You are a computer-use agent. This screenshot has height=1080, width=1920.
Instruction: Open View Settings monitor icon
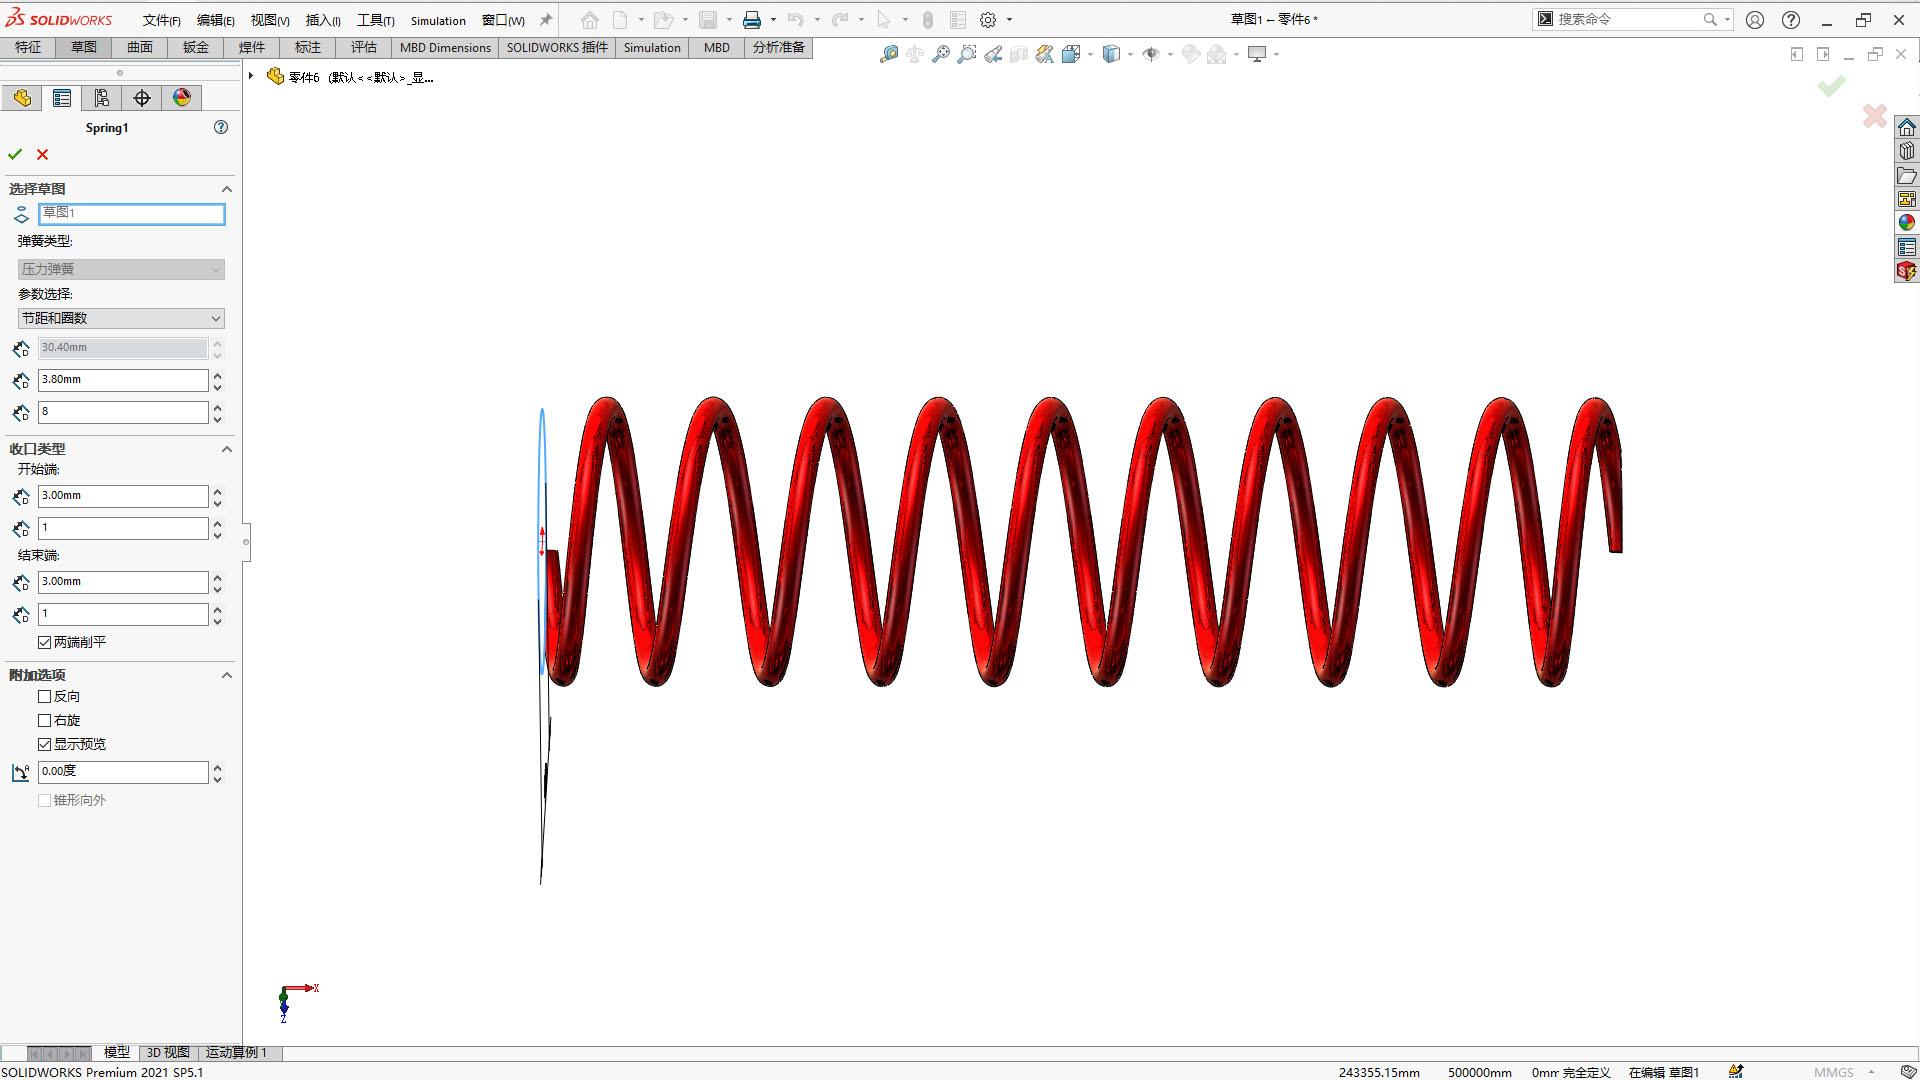[1257, 54]
